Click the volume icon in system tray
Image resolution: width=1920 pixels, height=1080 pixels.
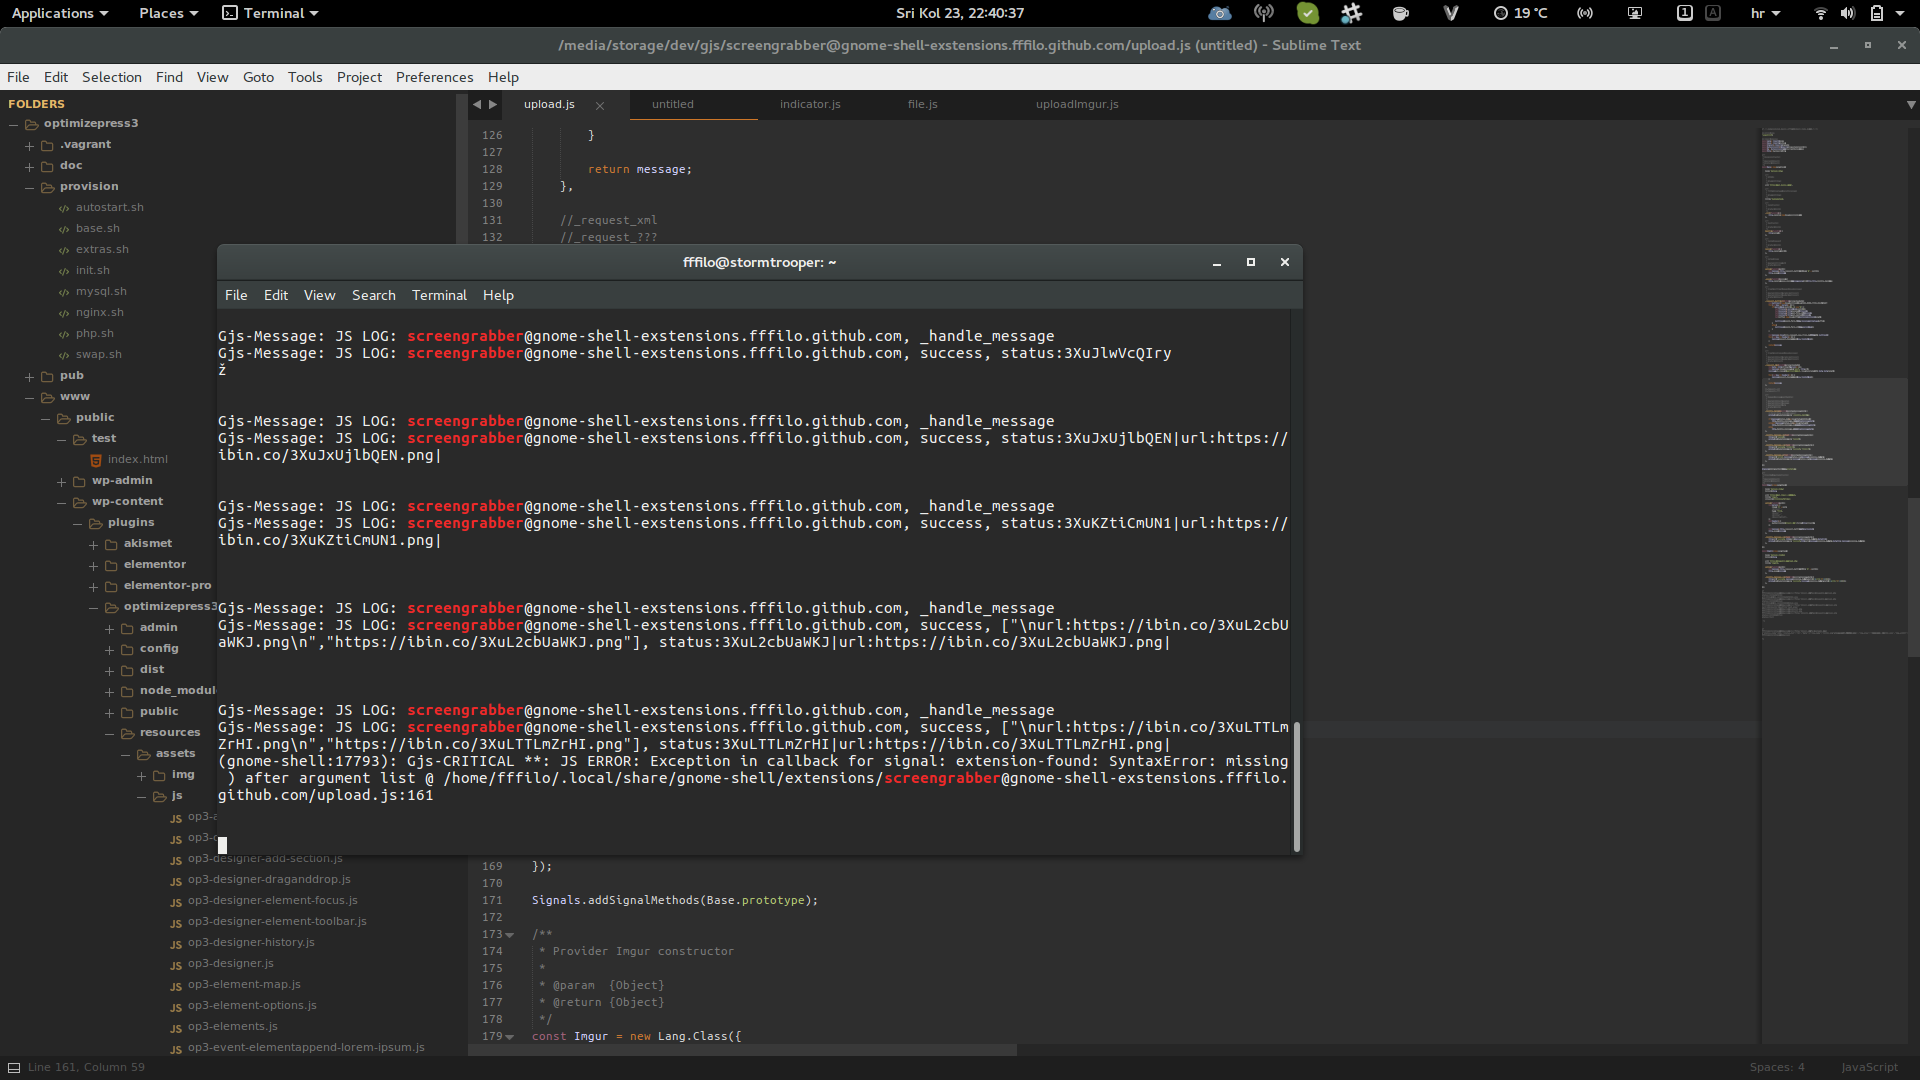[x=1847, y=13]
